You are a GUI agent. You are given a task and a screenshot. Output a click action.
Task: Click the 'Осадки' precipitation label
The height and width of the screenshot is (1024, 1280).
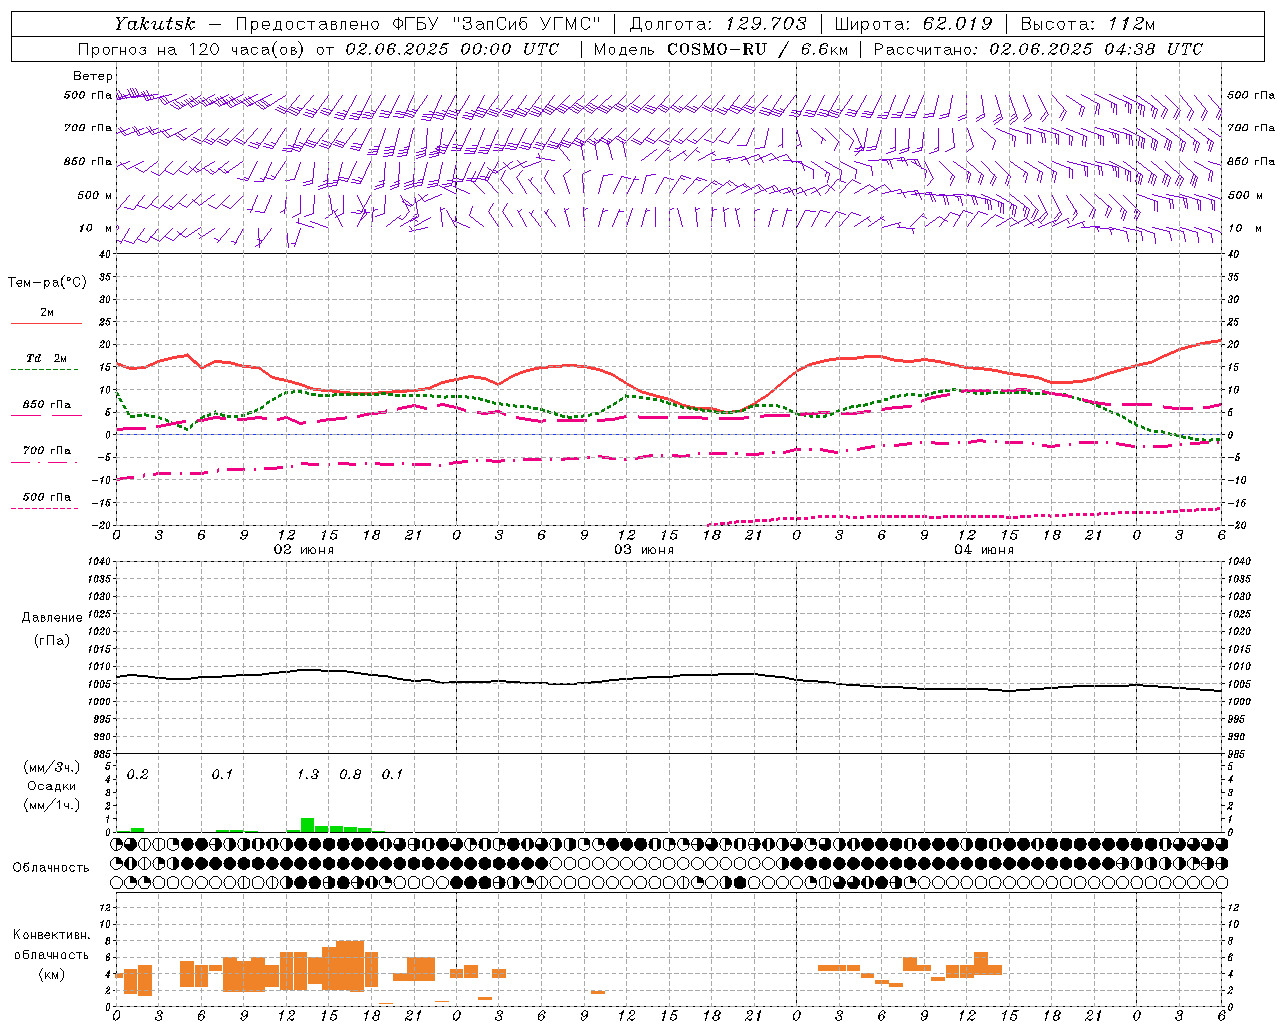pyautogui.click(x=52, y=786)
